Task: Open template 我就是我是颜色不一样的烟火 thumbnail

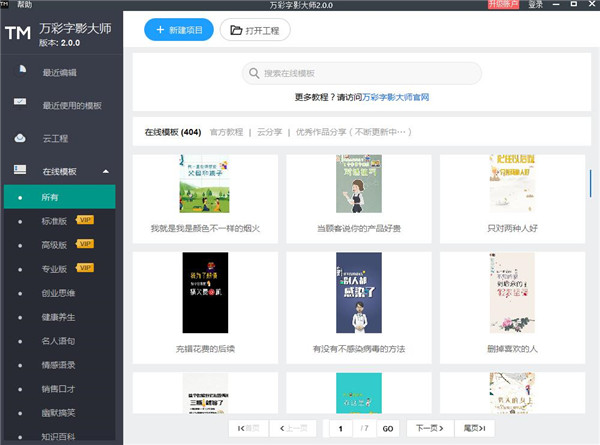Action: pyautogui.click(x=204, y=184)
